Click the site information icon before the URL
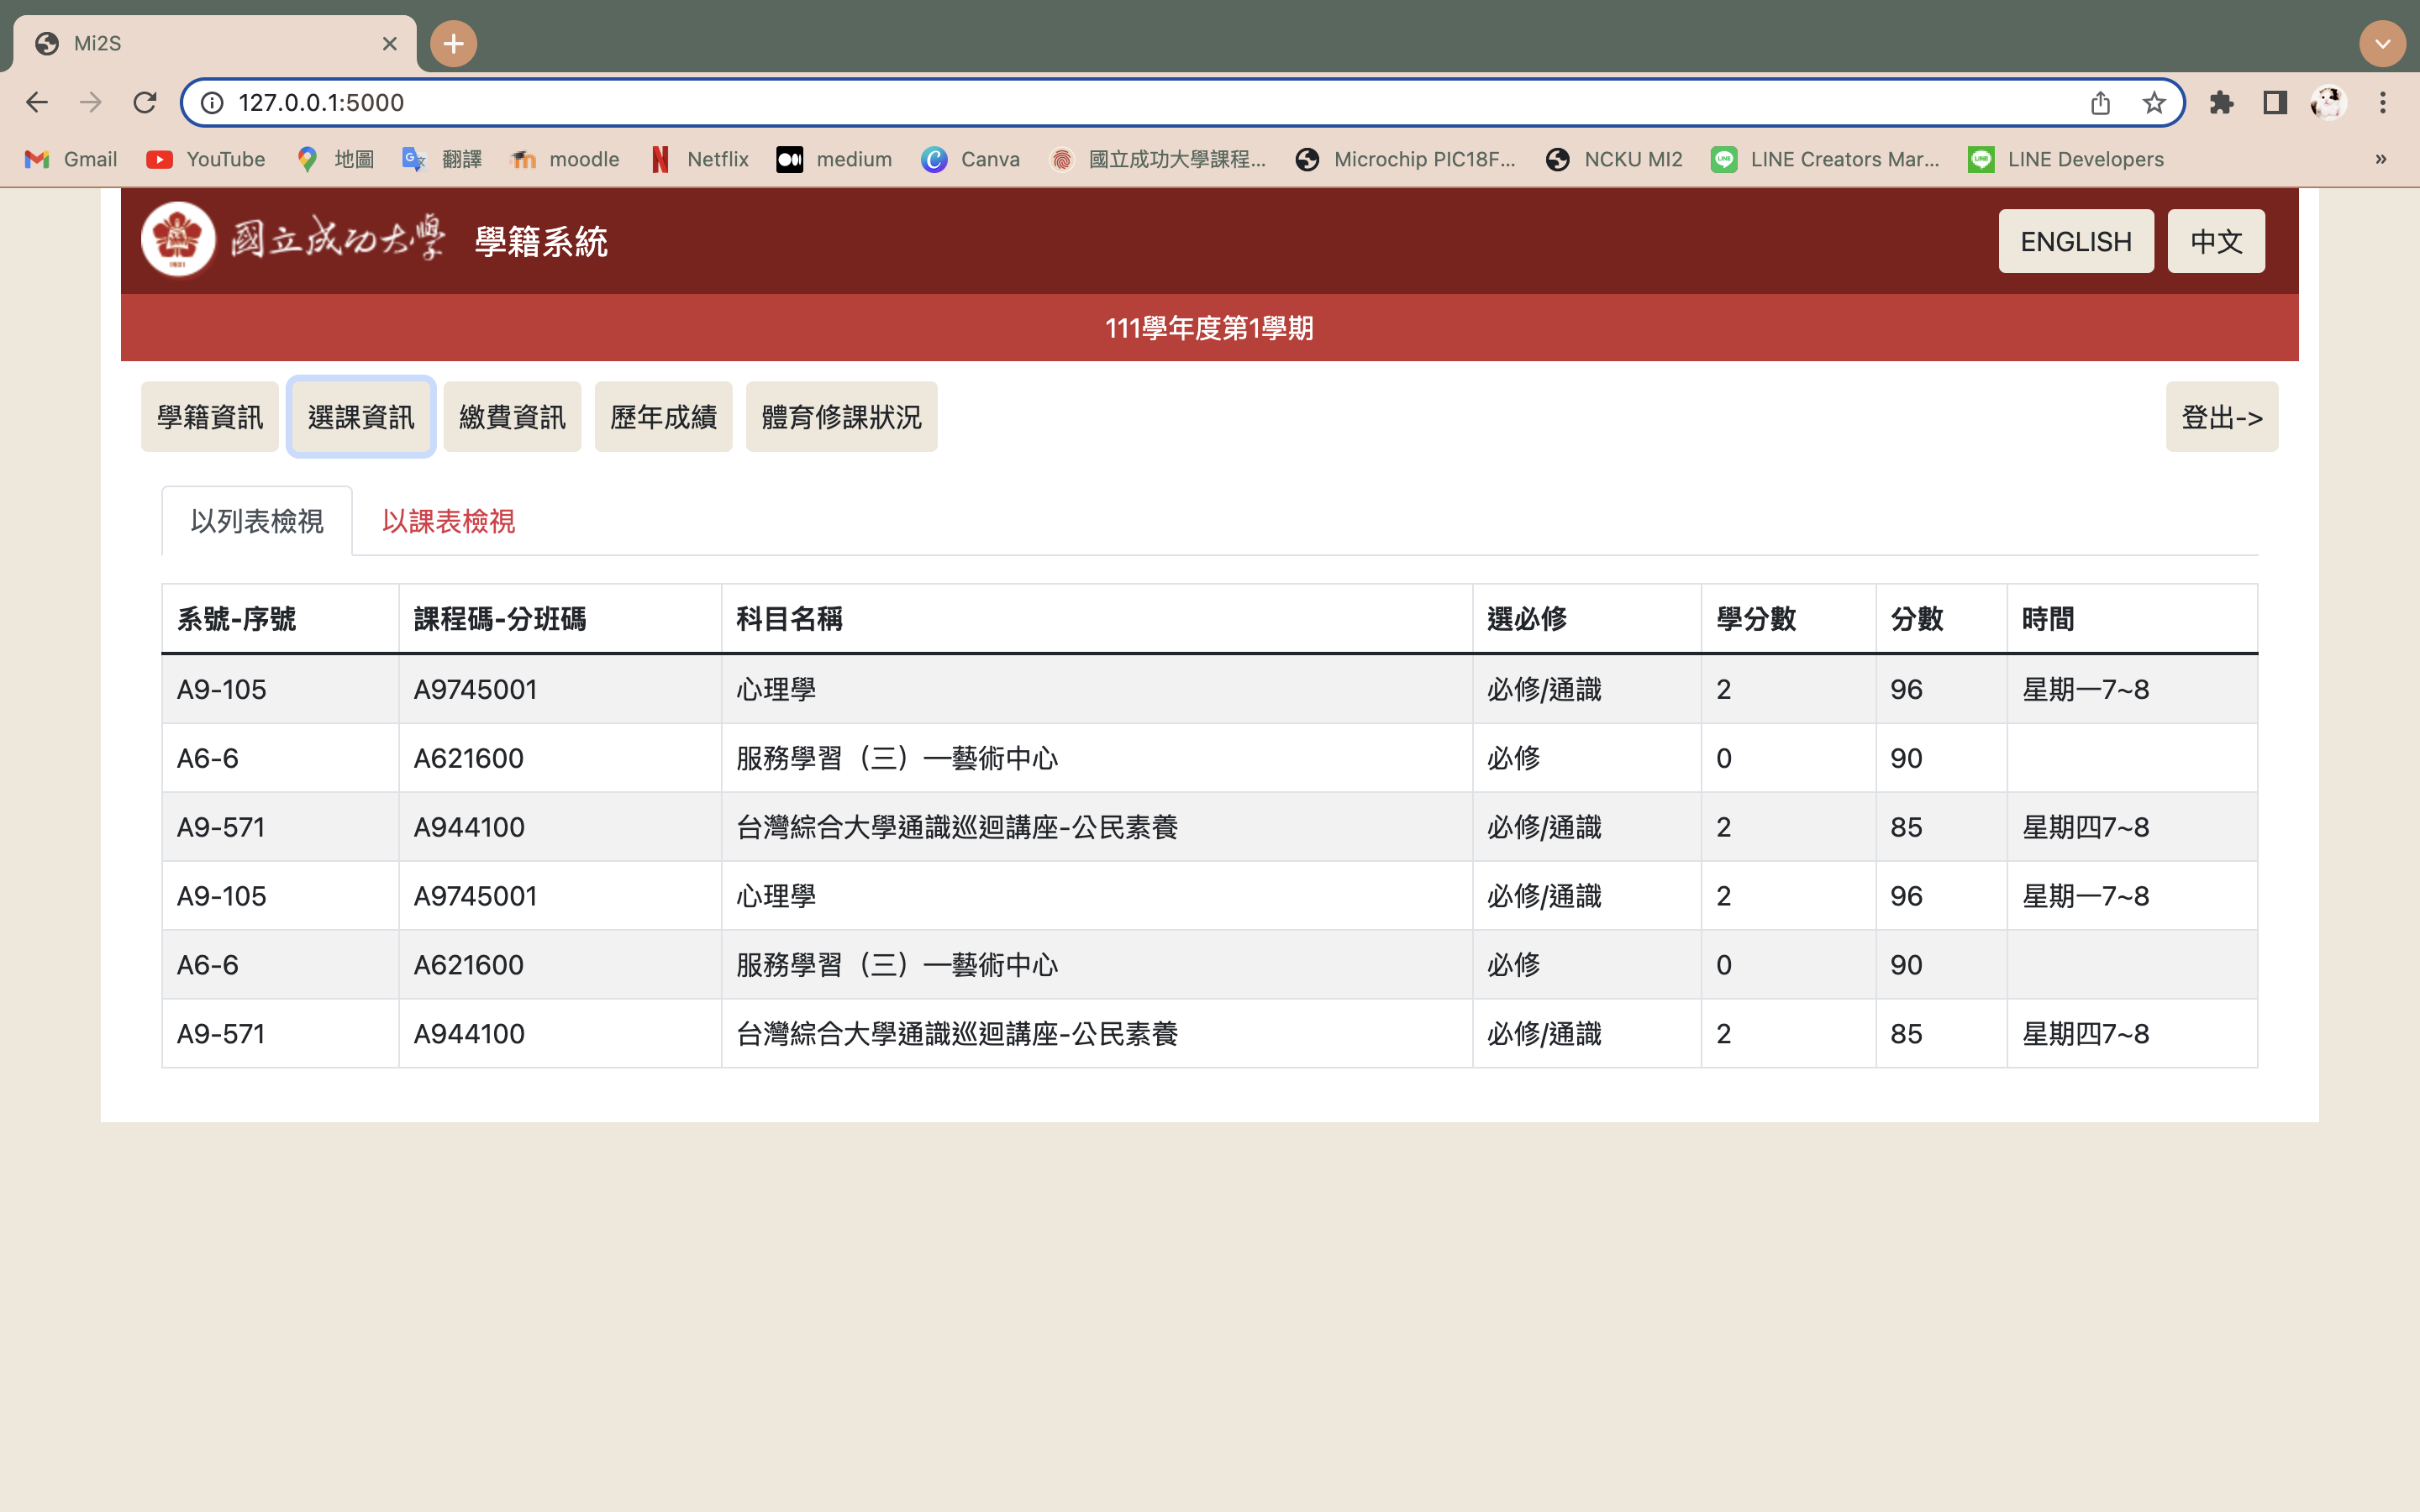Viewport: 2420px width, 1512px height. [x=212, y=102]
